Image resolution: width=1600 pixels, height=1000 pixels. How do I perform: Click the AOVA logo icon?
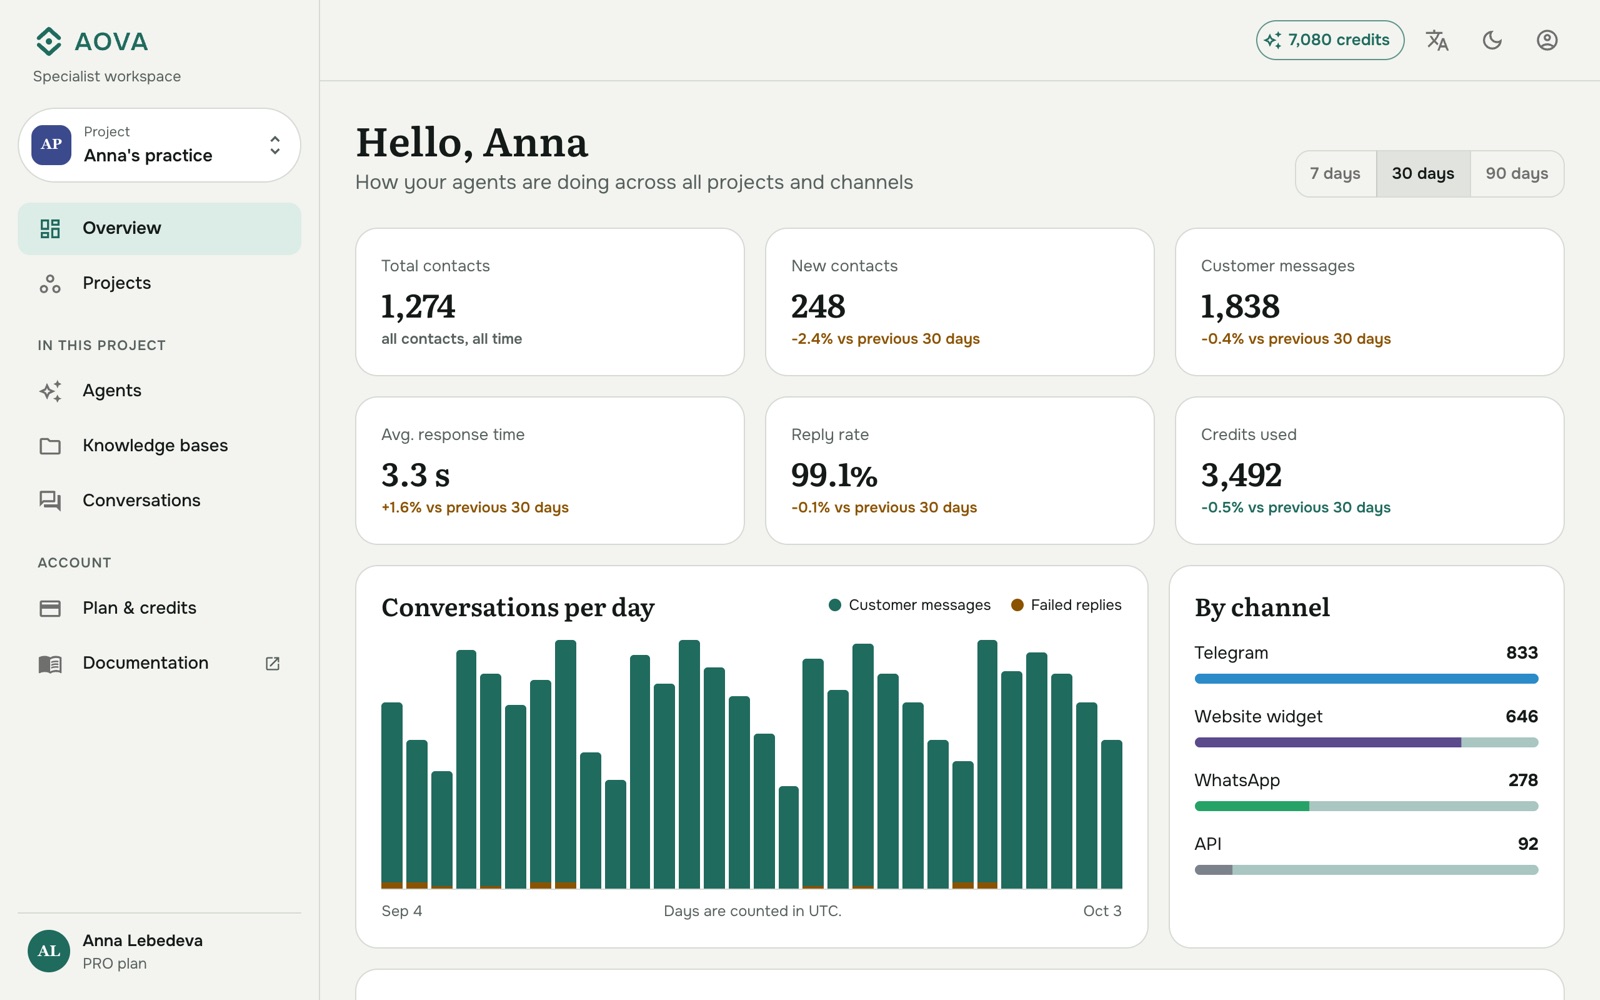pos(49,41)
